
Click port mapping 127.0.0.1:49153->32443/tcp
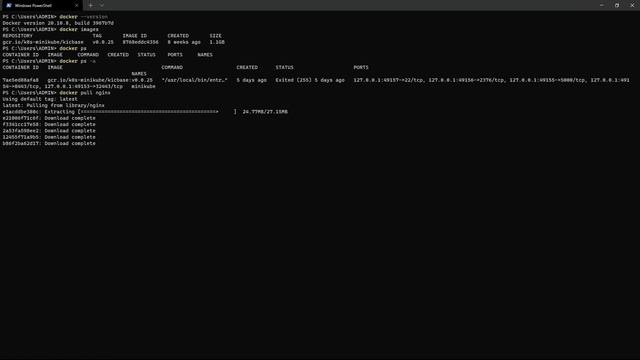click(84, 87)
